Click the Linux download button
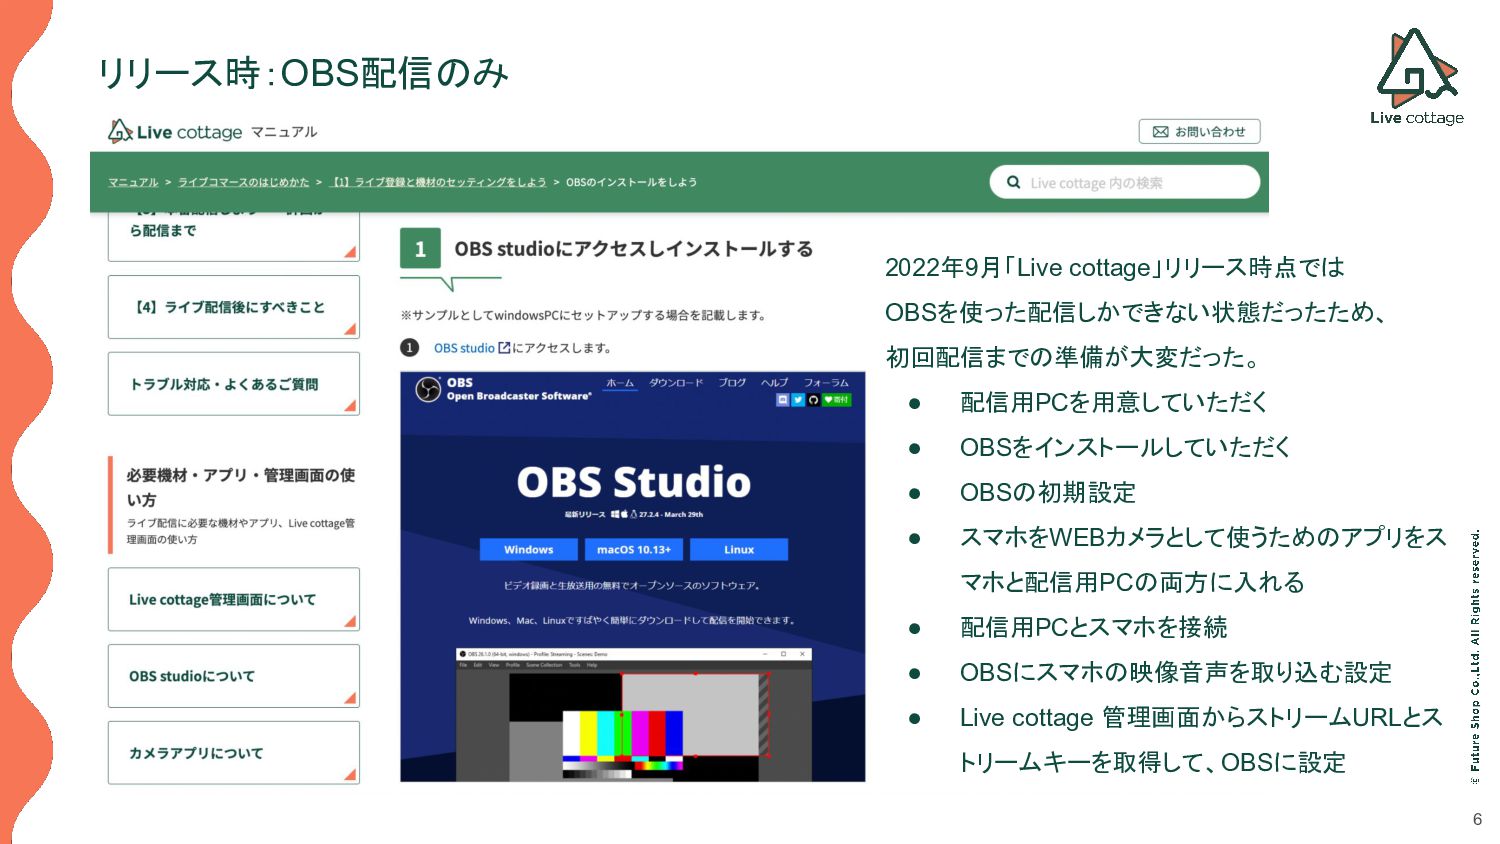Viewport: 1500px width, 844px height. pos(739,550)
